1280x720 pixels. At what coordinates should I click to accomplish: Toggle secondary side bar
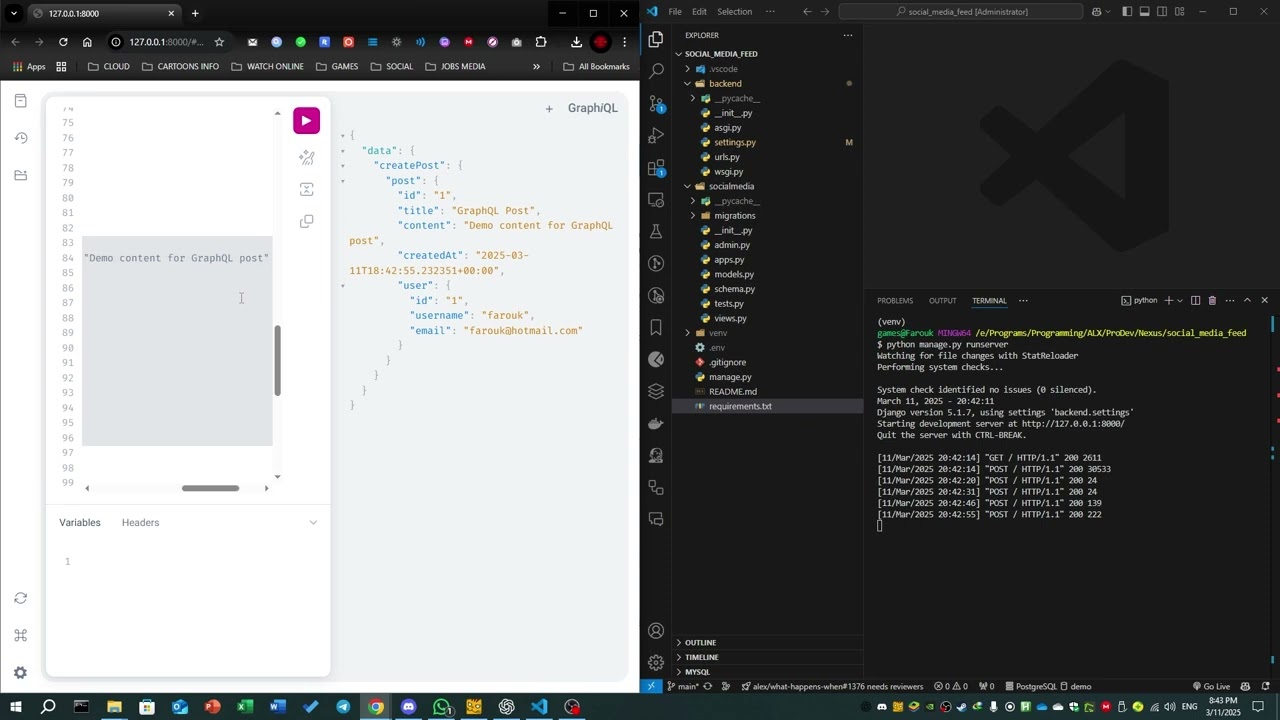pos(1162,12)
